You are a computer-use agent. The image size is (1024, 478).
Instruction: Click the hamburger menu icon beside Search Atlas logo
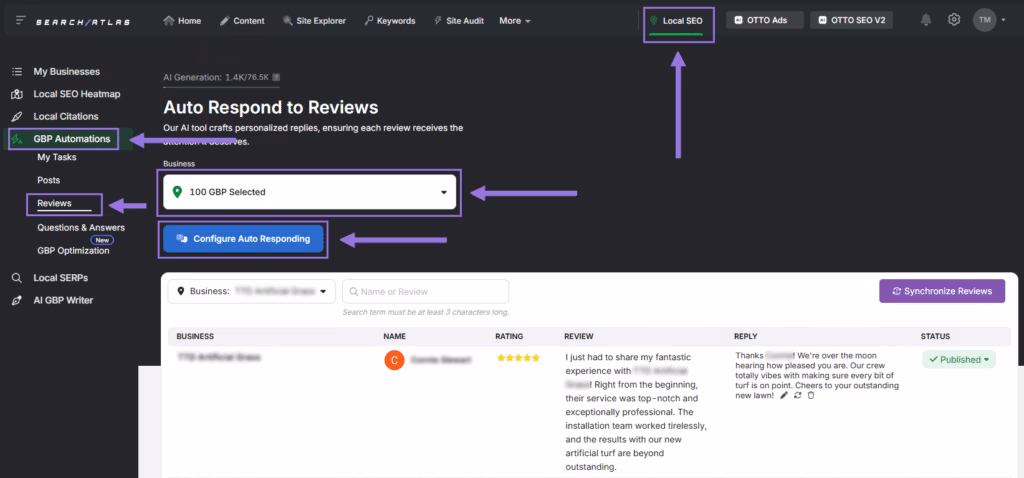[20, 20]
